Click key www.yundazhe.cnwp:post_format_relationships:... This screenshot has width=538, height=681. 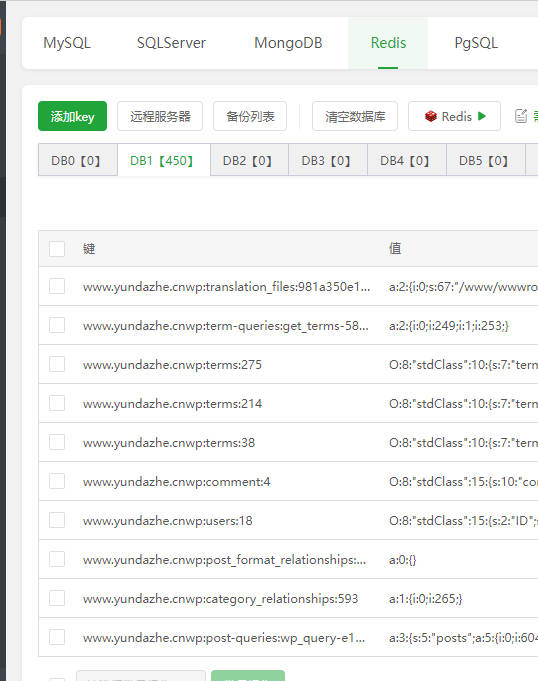coord(224,560)
